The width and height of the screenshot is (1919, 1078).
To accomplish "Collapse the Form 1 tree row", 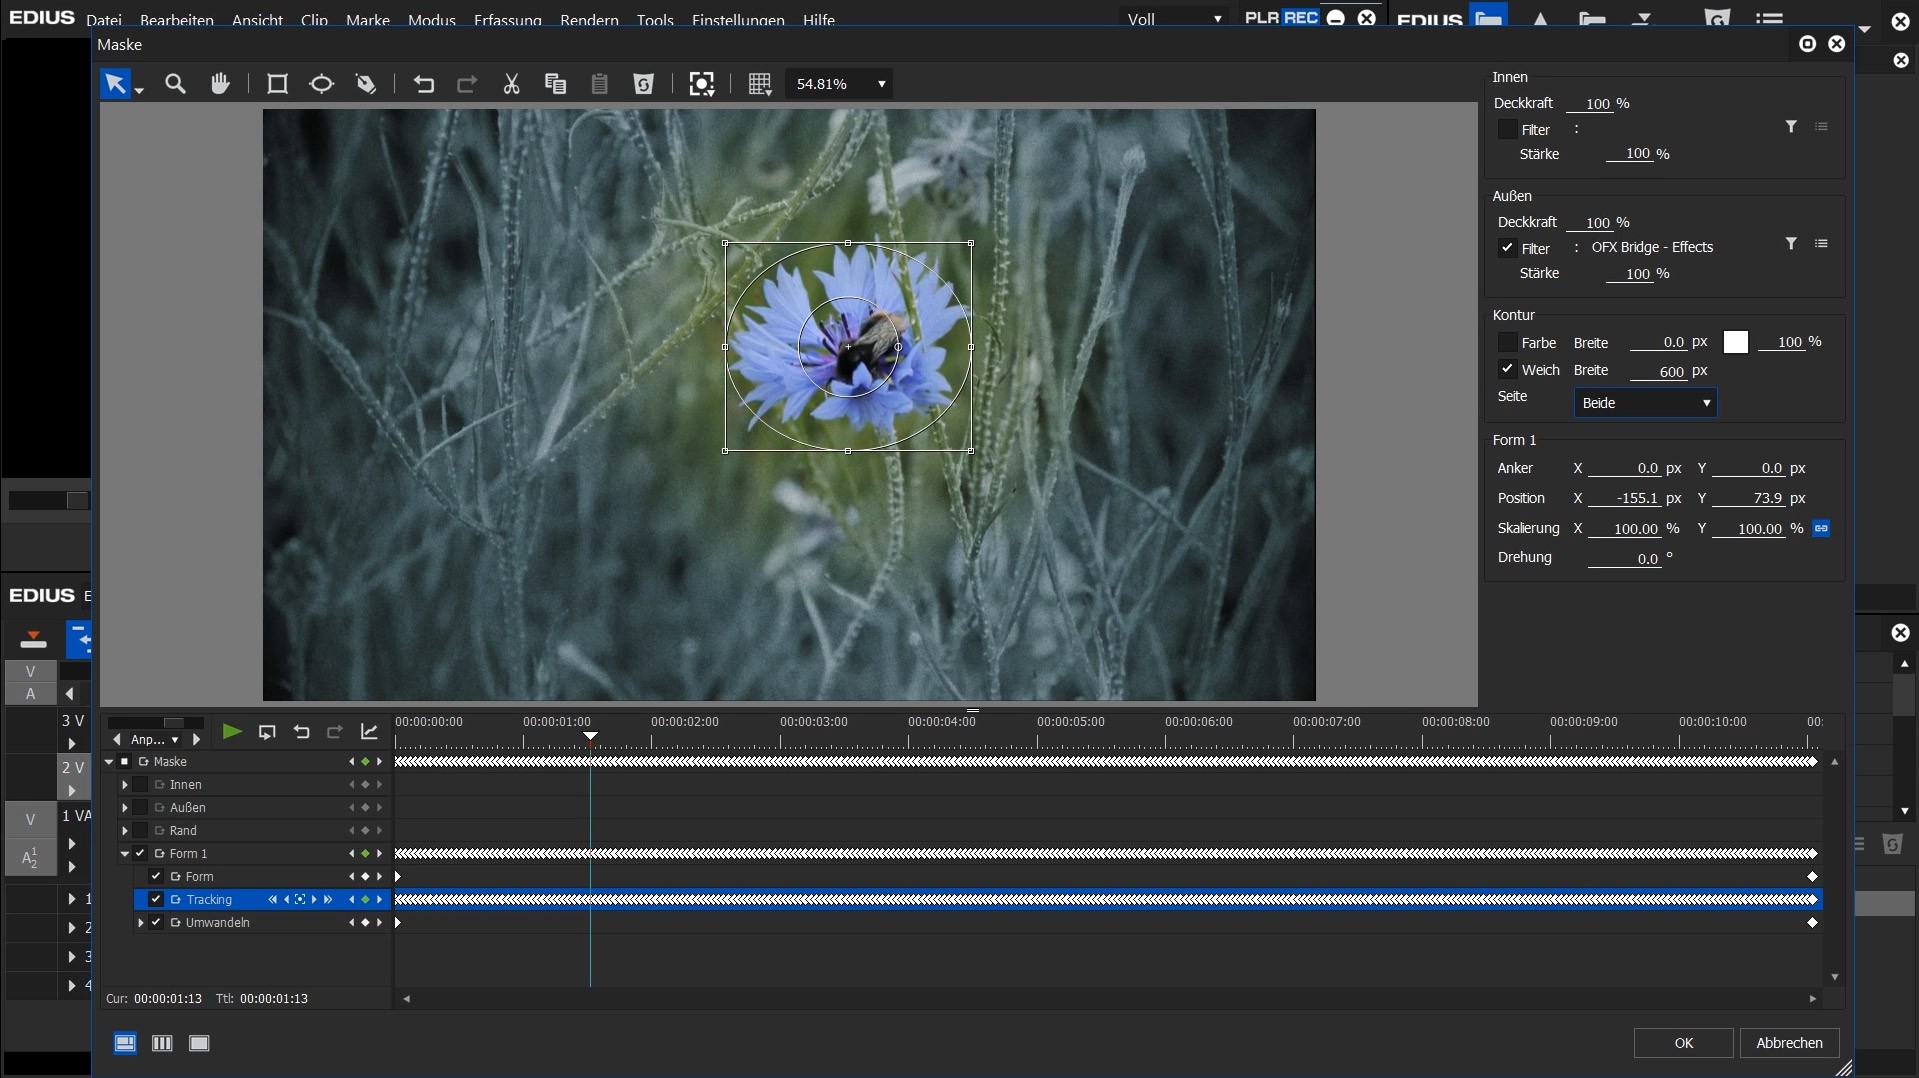I will click(125, 854).
